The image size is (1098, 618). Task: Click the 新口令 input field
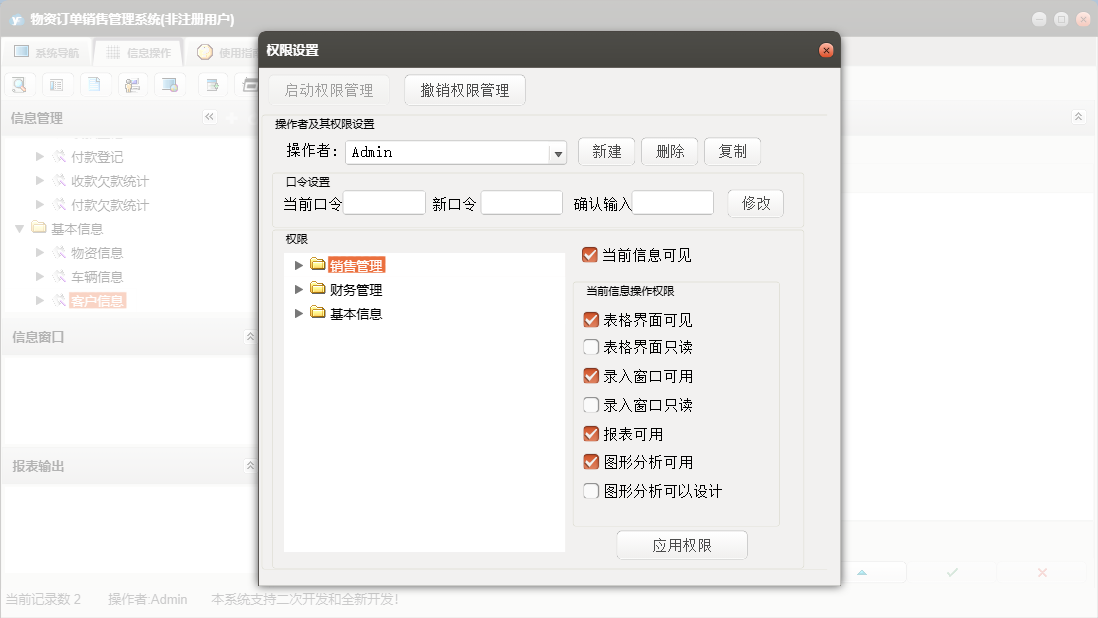point(521,203)
